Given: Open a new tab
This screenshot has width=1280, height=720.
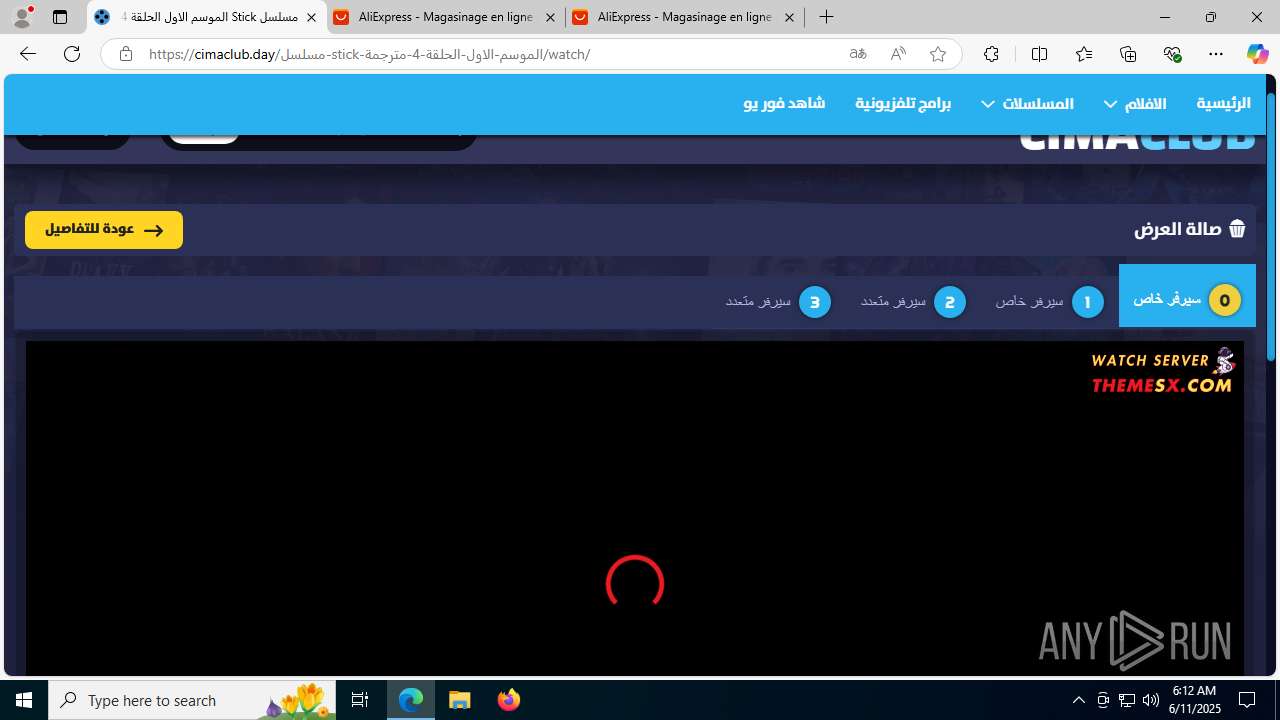Looking at the screenshot, I should (x=826, y=17).
